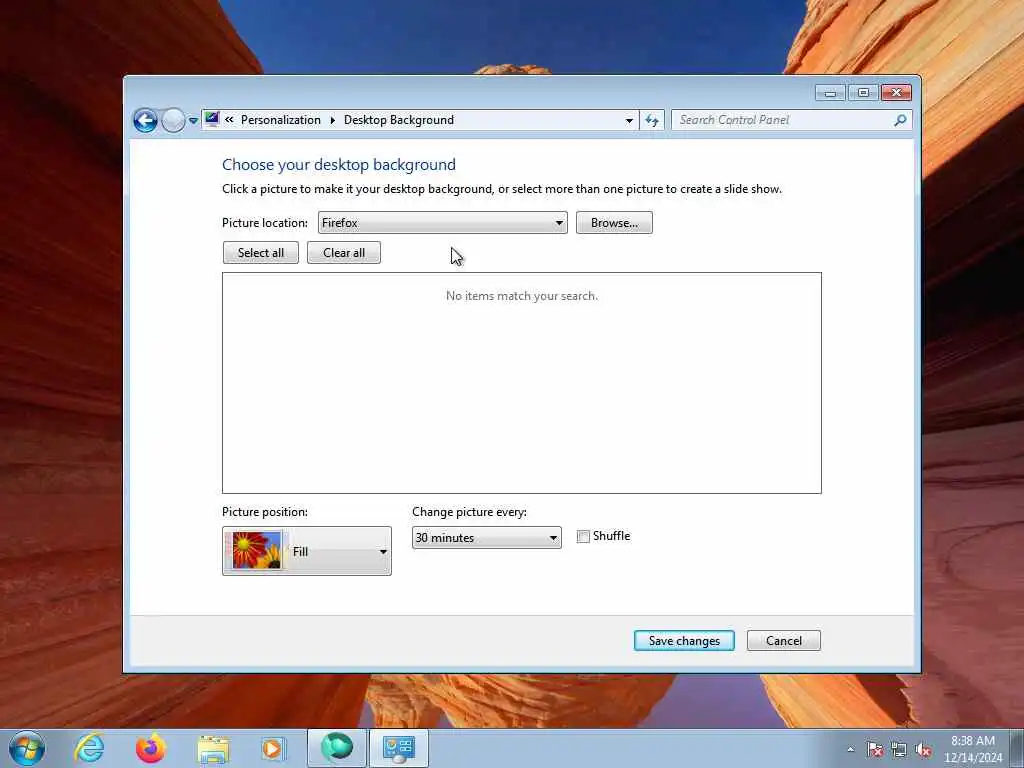1024x768 pixels.
Task: Open Windows Explorer folder icon in taskbar
Action: click(x=213, y=748)
